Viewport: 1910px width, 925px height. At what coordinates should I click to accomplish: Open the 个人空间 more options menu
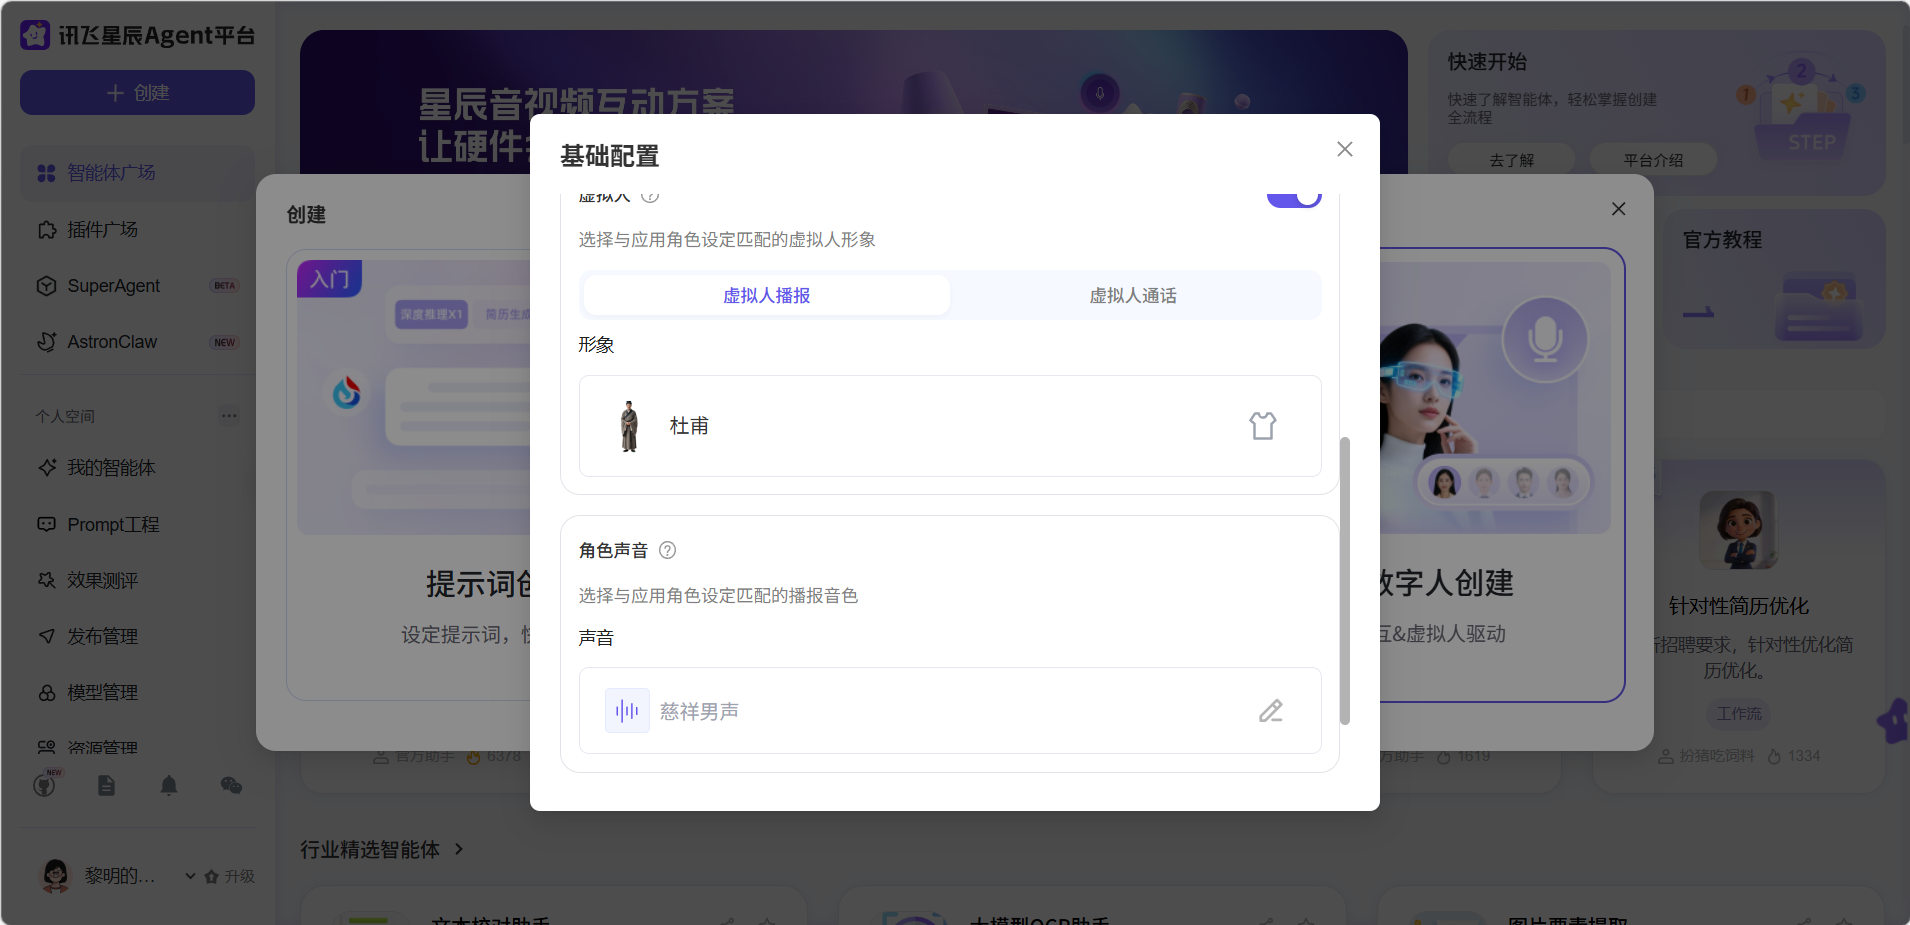click(x=229, y=416)
